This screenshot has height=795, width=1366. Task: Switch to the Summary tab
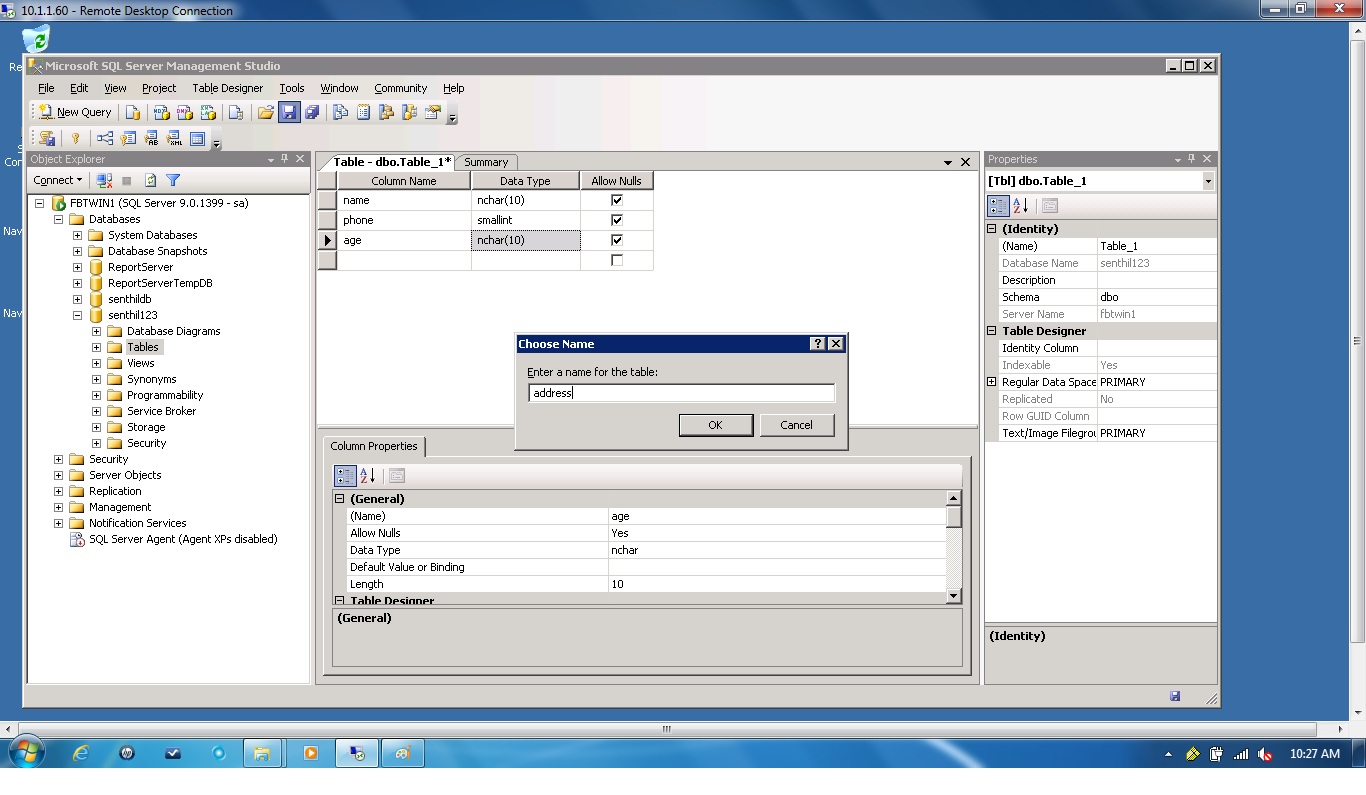(486, 161)
